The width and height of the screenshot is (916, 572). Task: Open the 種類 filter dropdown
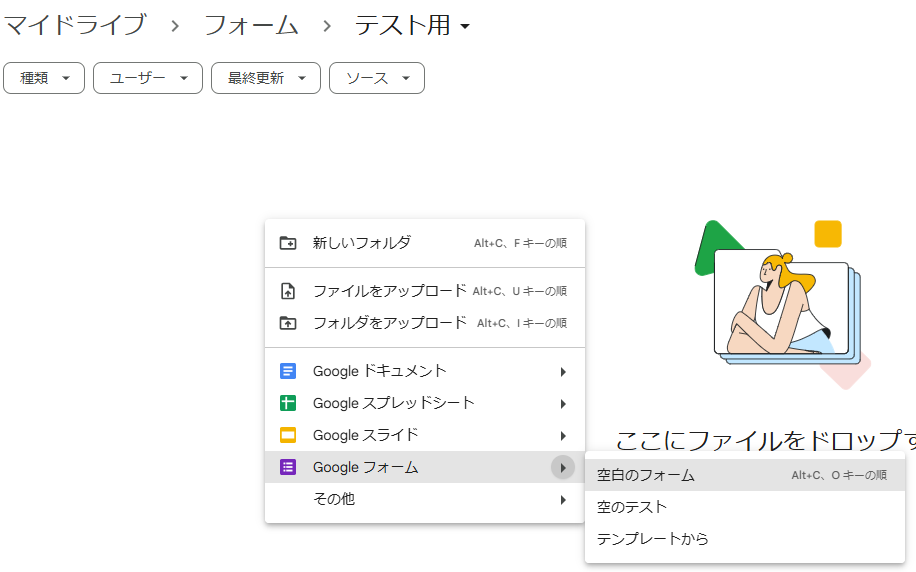(x=44, y=78)
